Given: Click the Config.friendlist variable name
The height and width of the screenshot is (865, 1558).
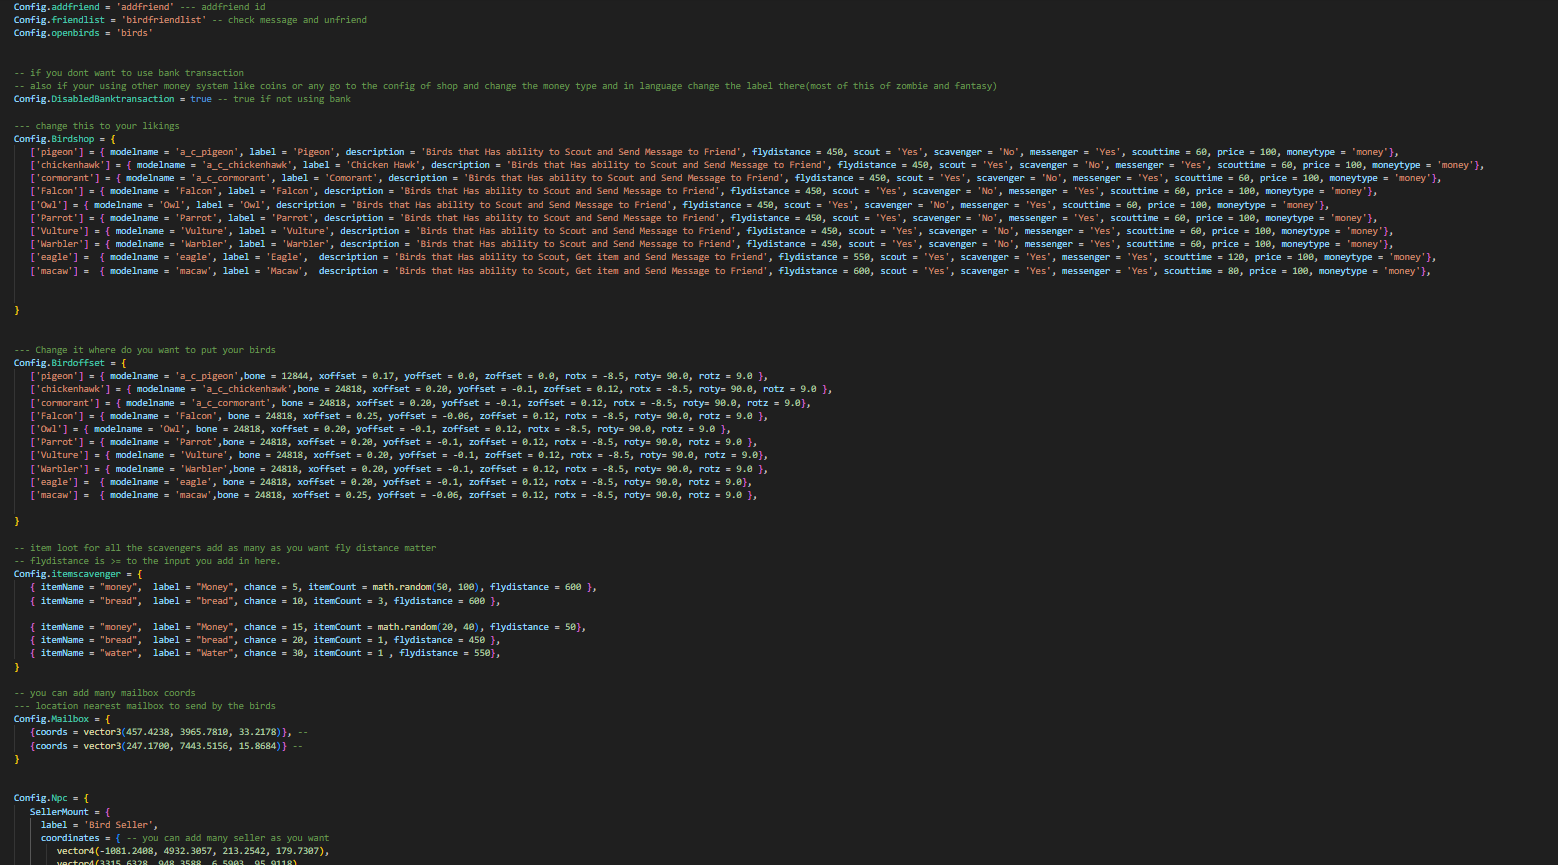Looking at the screenshot, I should point(59,20).
